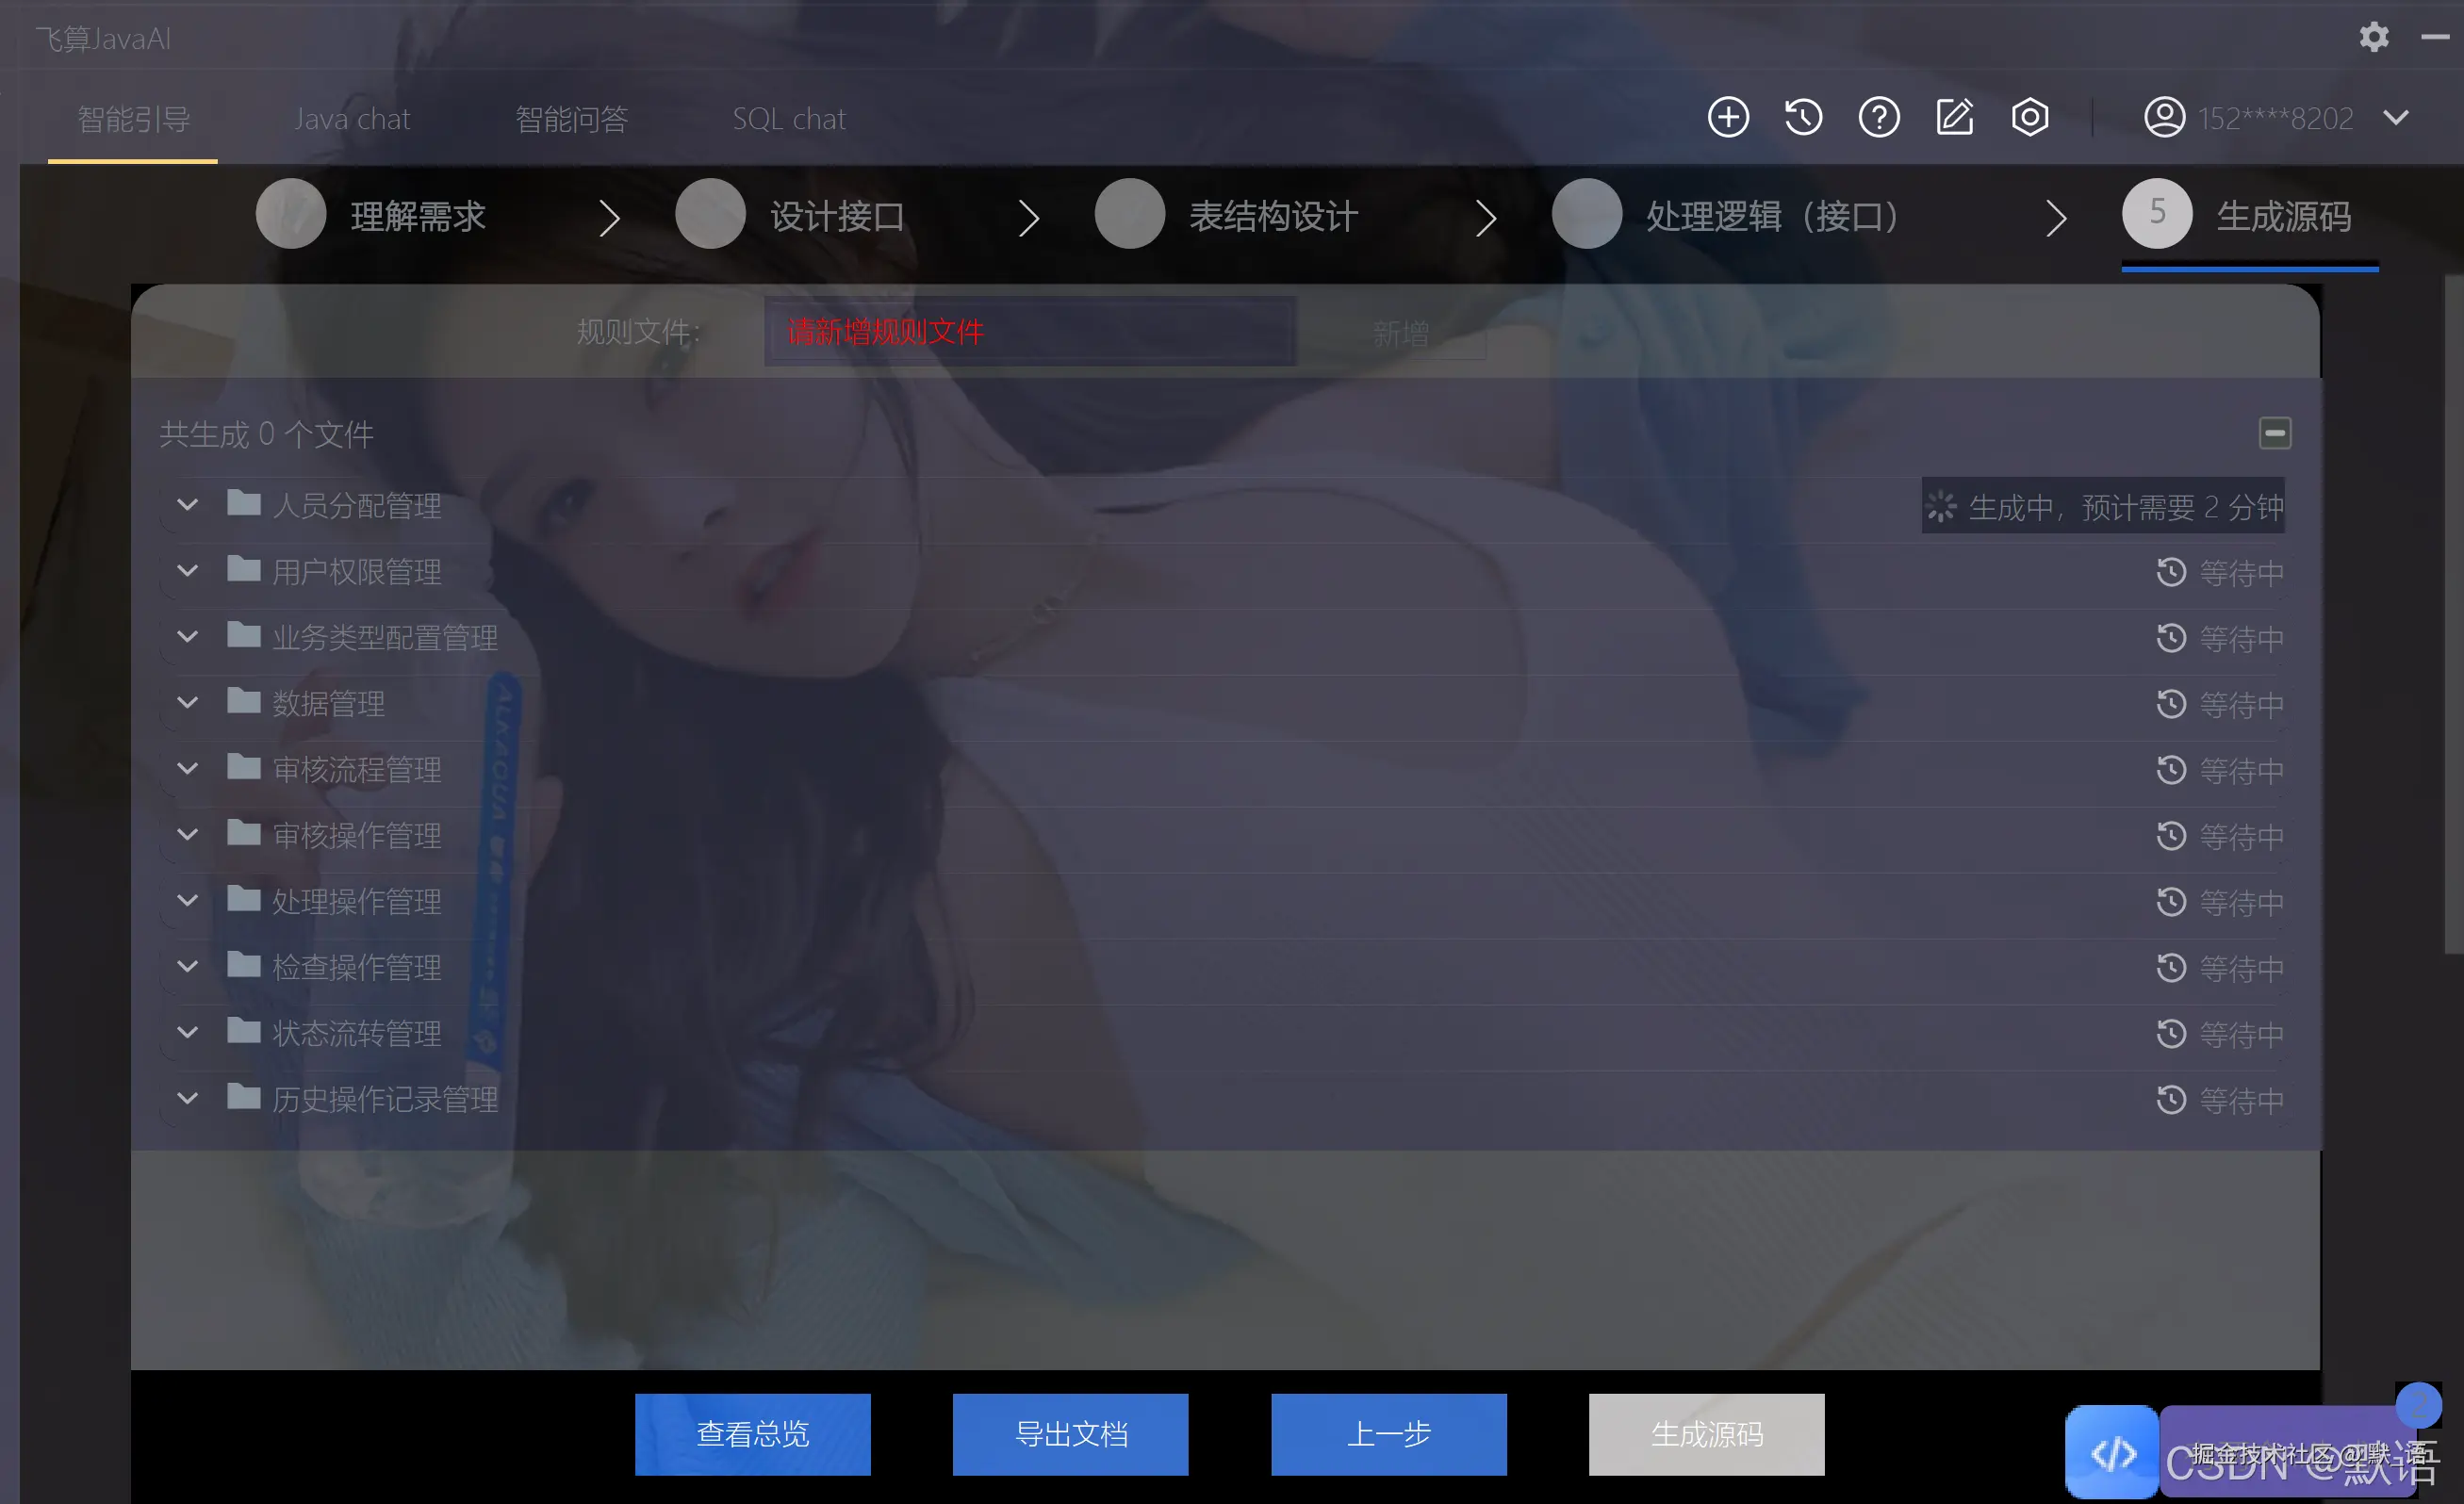Open the hexagon settings icon
The height and width of the screenshot is (1504, 2464).
click(x=2029, y=118)
